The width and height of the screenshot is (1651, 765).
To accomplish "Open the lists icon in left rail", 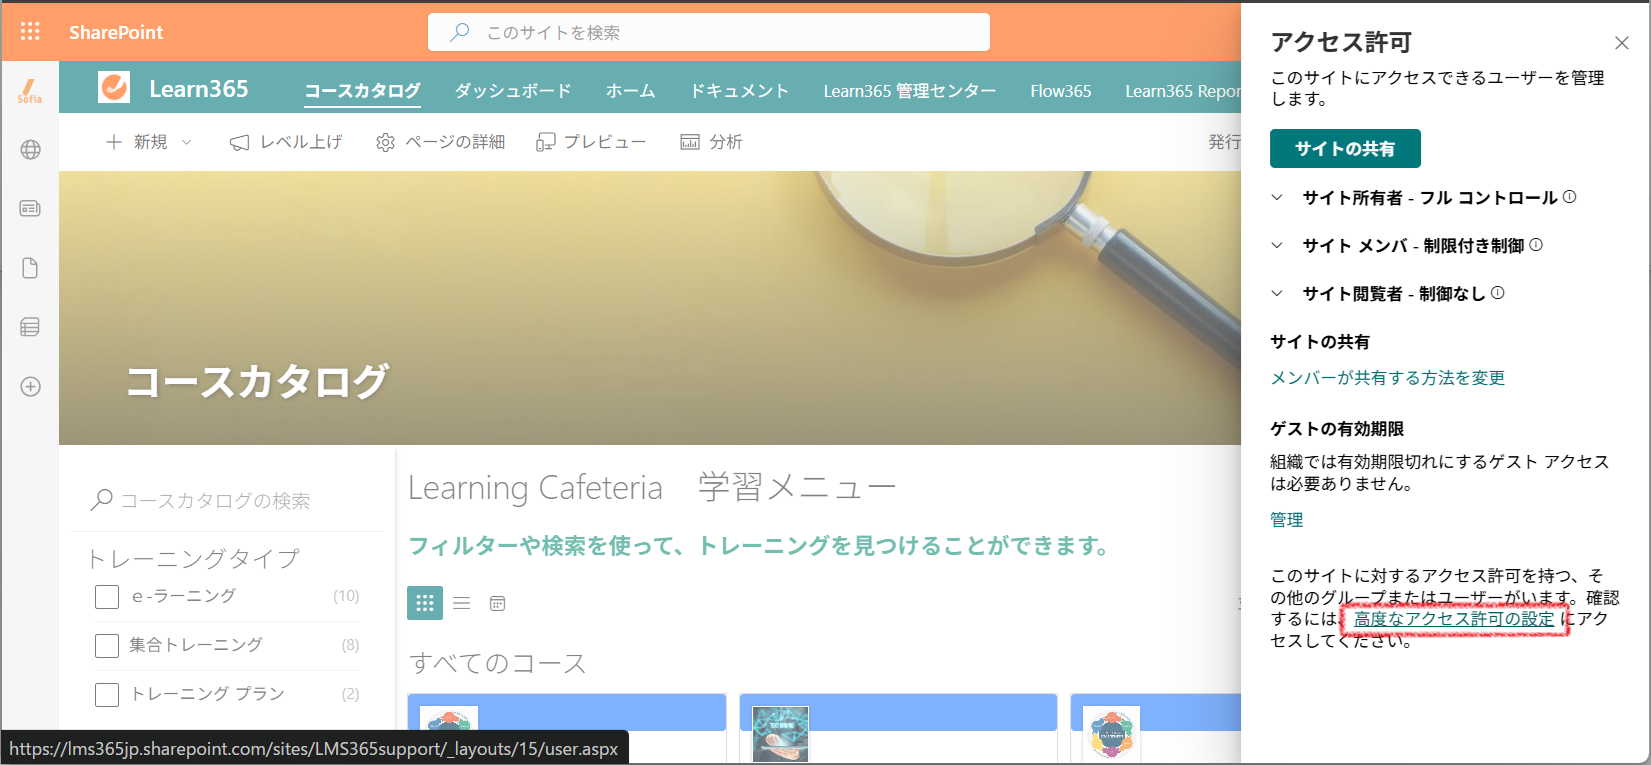I will pyautogui.click(x=30, y=327).
